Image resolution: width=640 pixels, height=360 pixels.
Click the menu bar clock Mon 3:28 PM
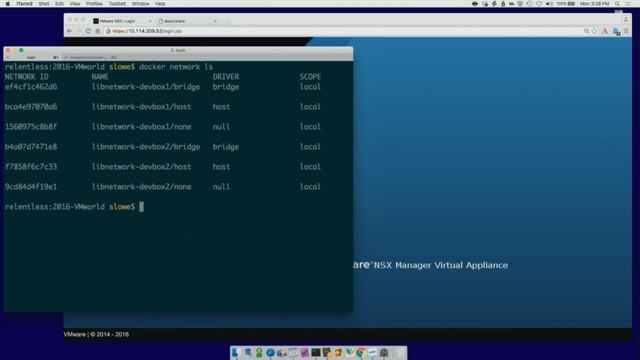point(595,4)
